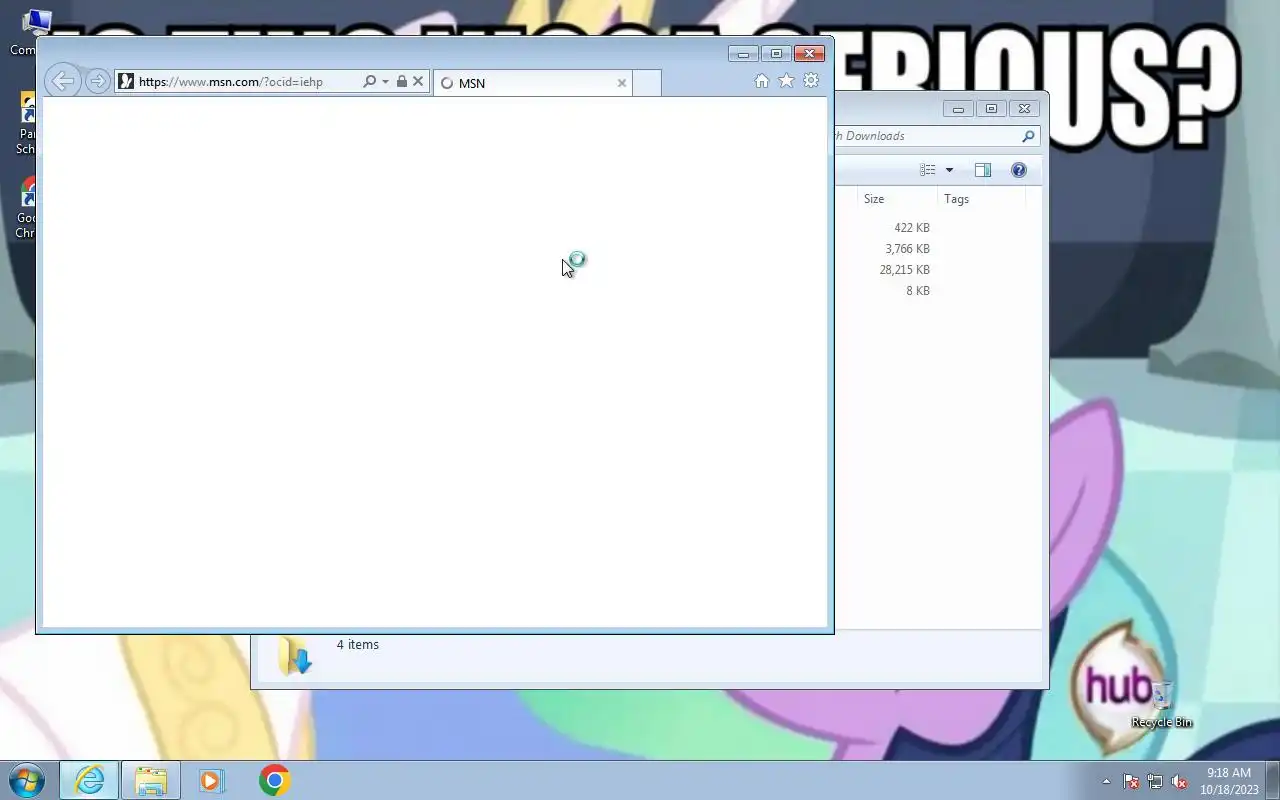Viewport: 1280px width, 800px height.
Task: Open the clock showing 9:18 AM
Action: tap(1229, 781)
